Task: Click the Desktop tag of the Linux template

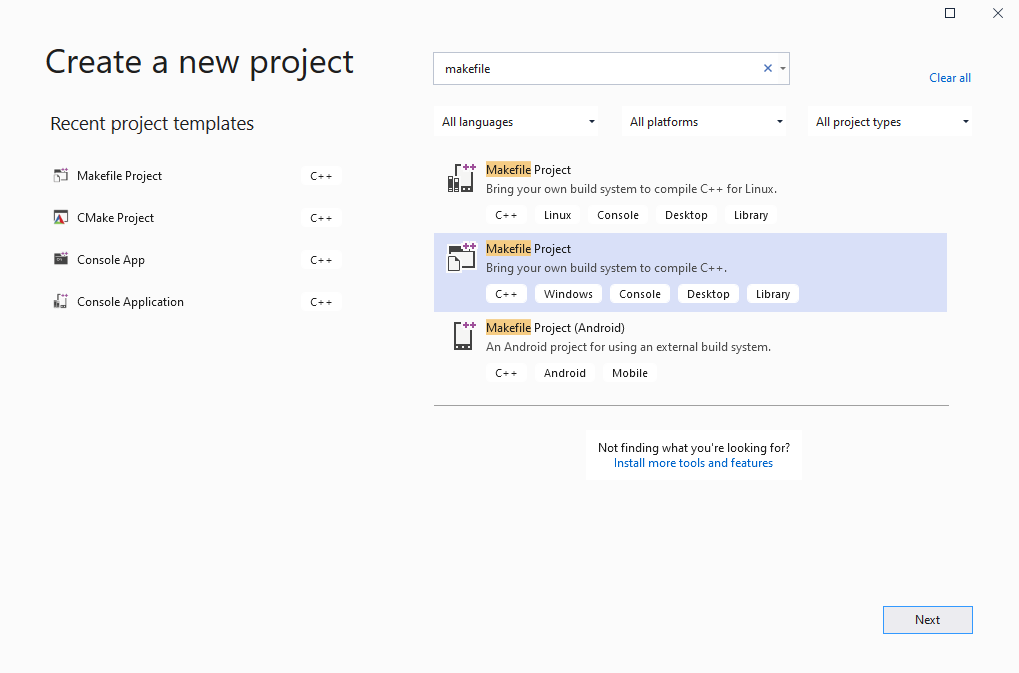Action: [x=686, y=215]
